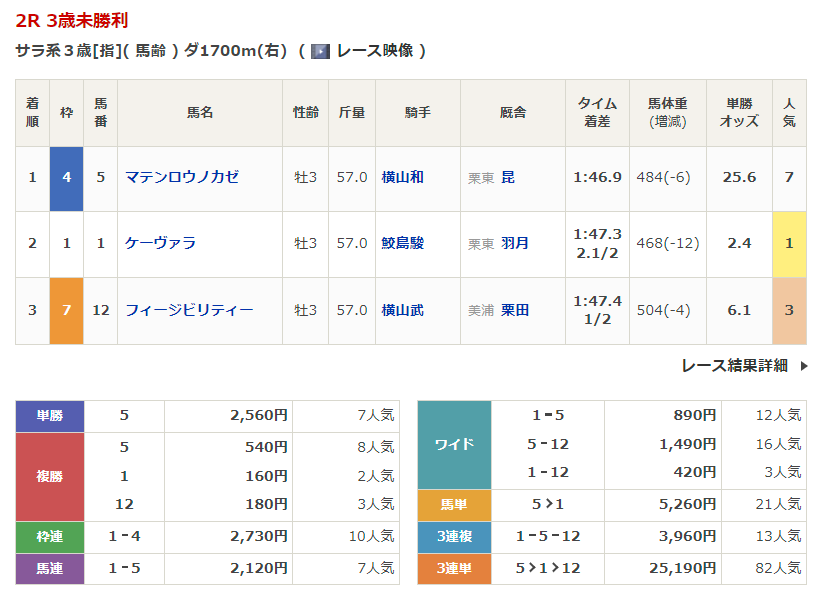
Task: Click the yellow popularity rank 1 cell
Action: point(789,243)
